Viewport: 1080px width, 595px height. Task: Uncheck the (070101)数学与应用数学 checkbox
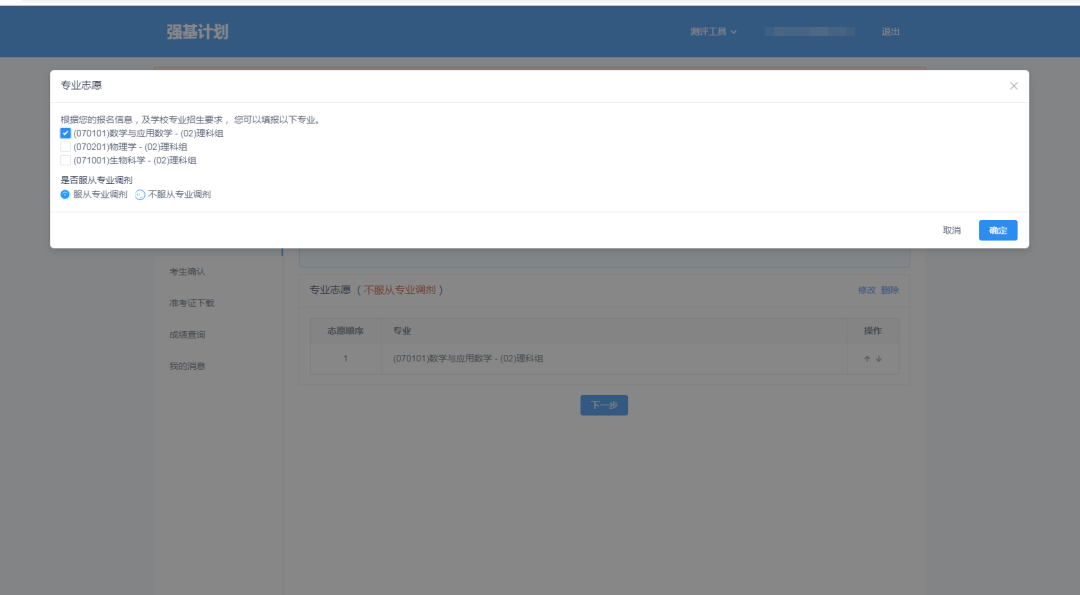tap(66, 133)
